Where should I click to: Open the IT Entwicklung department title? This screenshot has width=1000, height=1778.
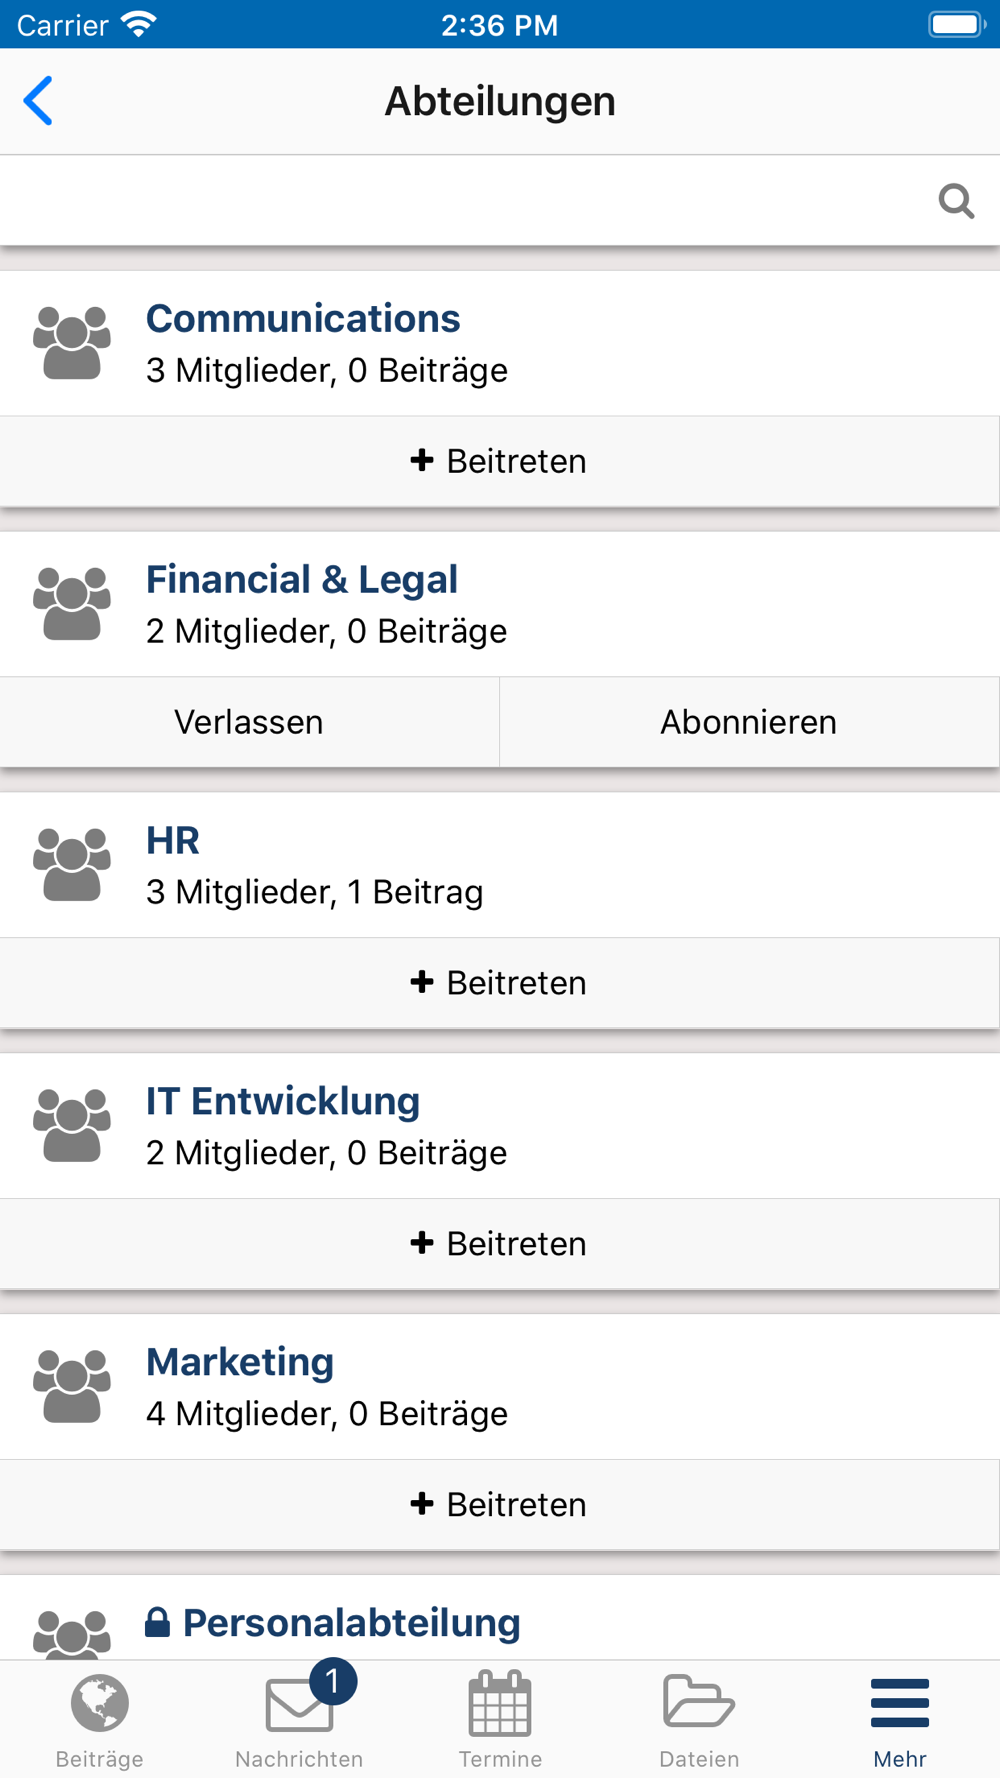point(283,1102)
